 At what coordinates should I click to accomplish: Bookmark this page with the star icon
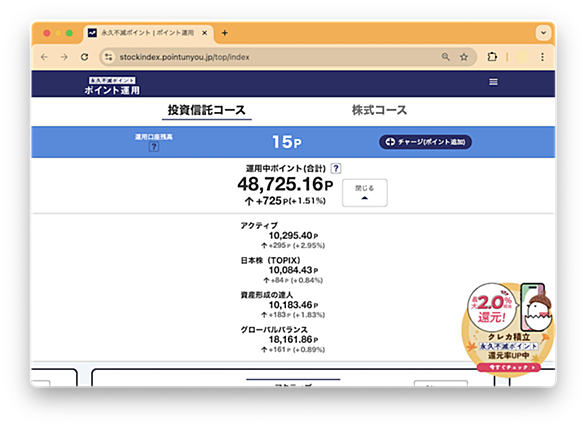pos(464,57)
